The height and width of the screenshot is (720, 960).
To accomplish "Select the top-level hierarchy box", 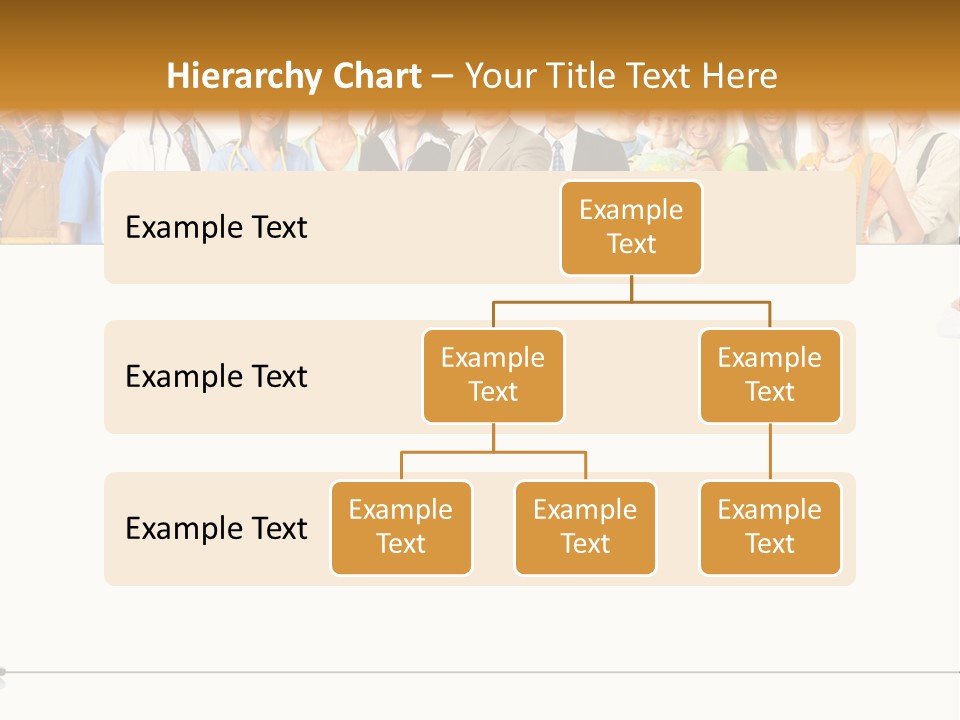I will point(631,227).
